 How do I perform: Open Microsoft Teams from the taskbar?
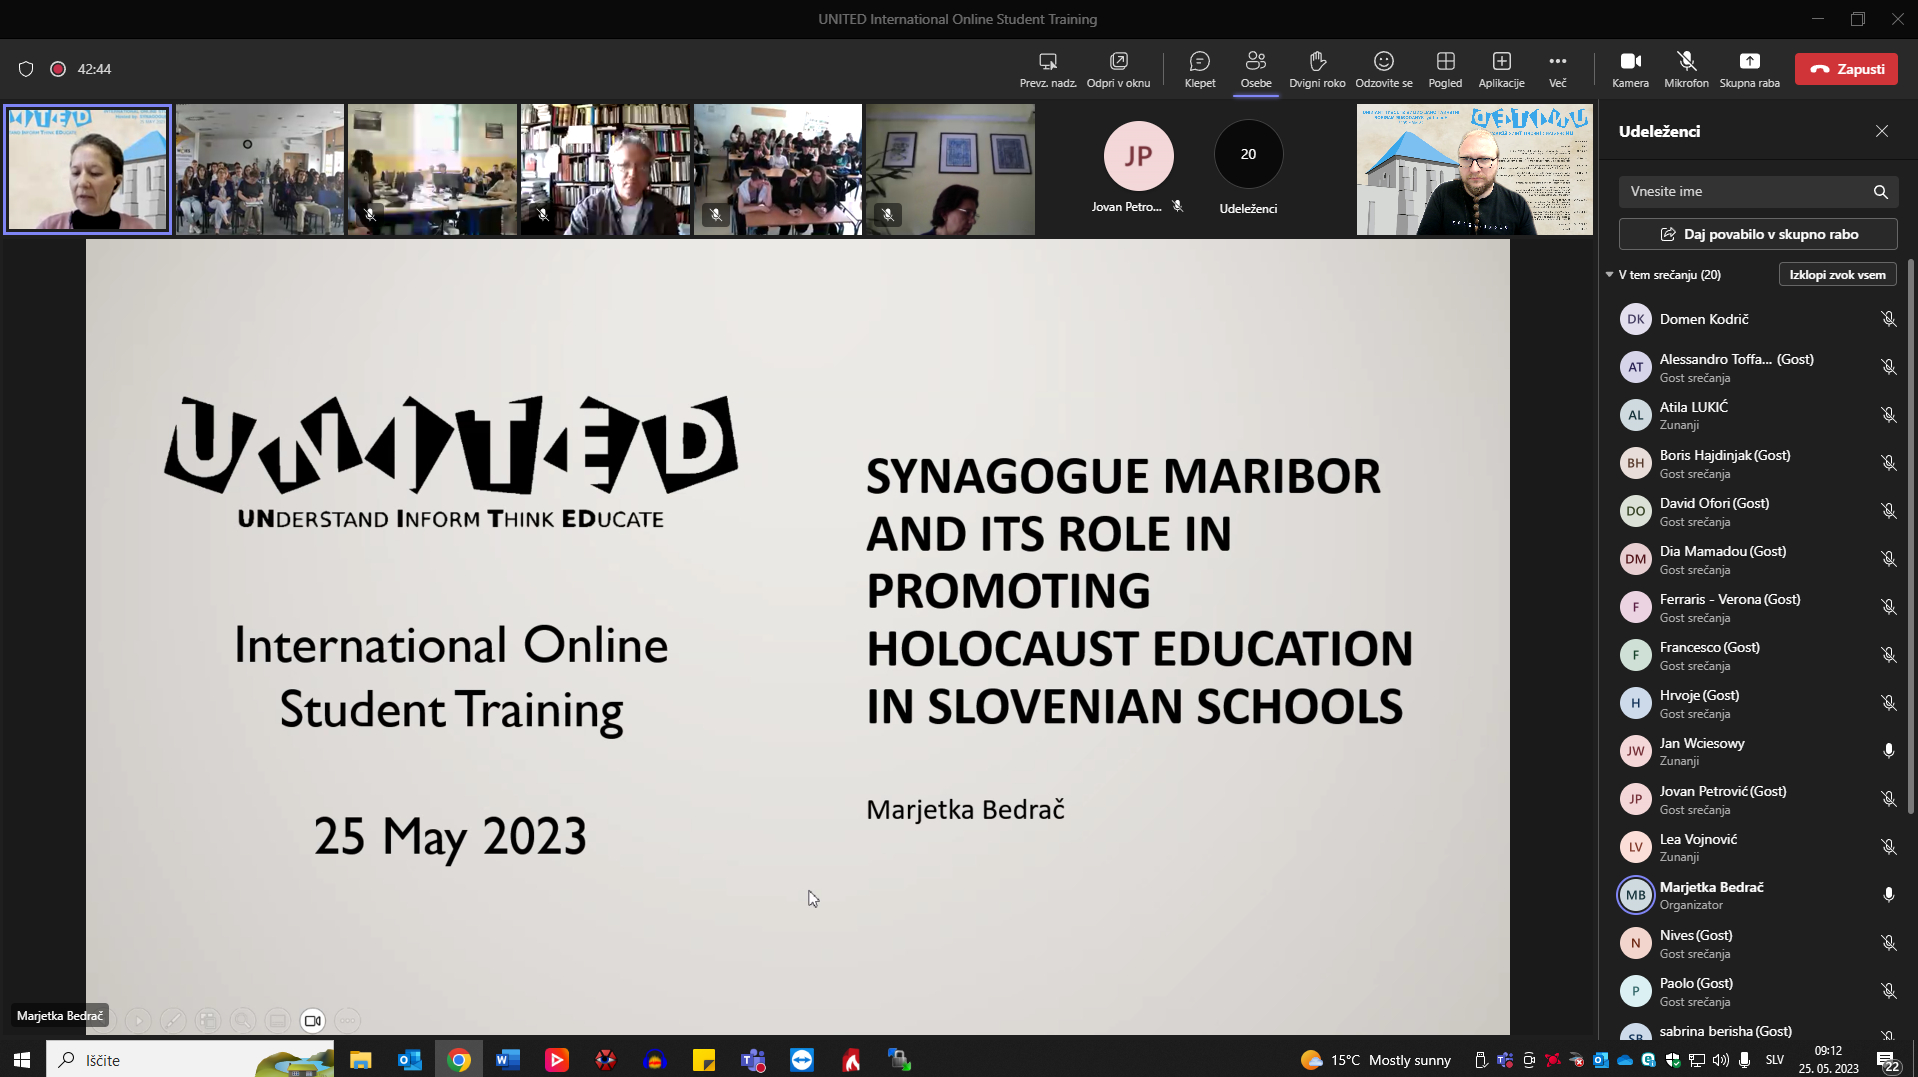coord(753,1059)
